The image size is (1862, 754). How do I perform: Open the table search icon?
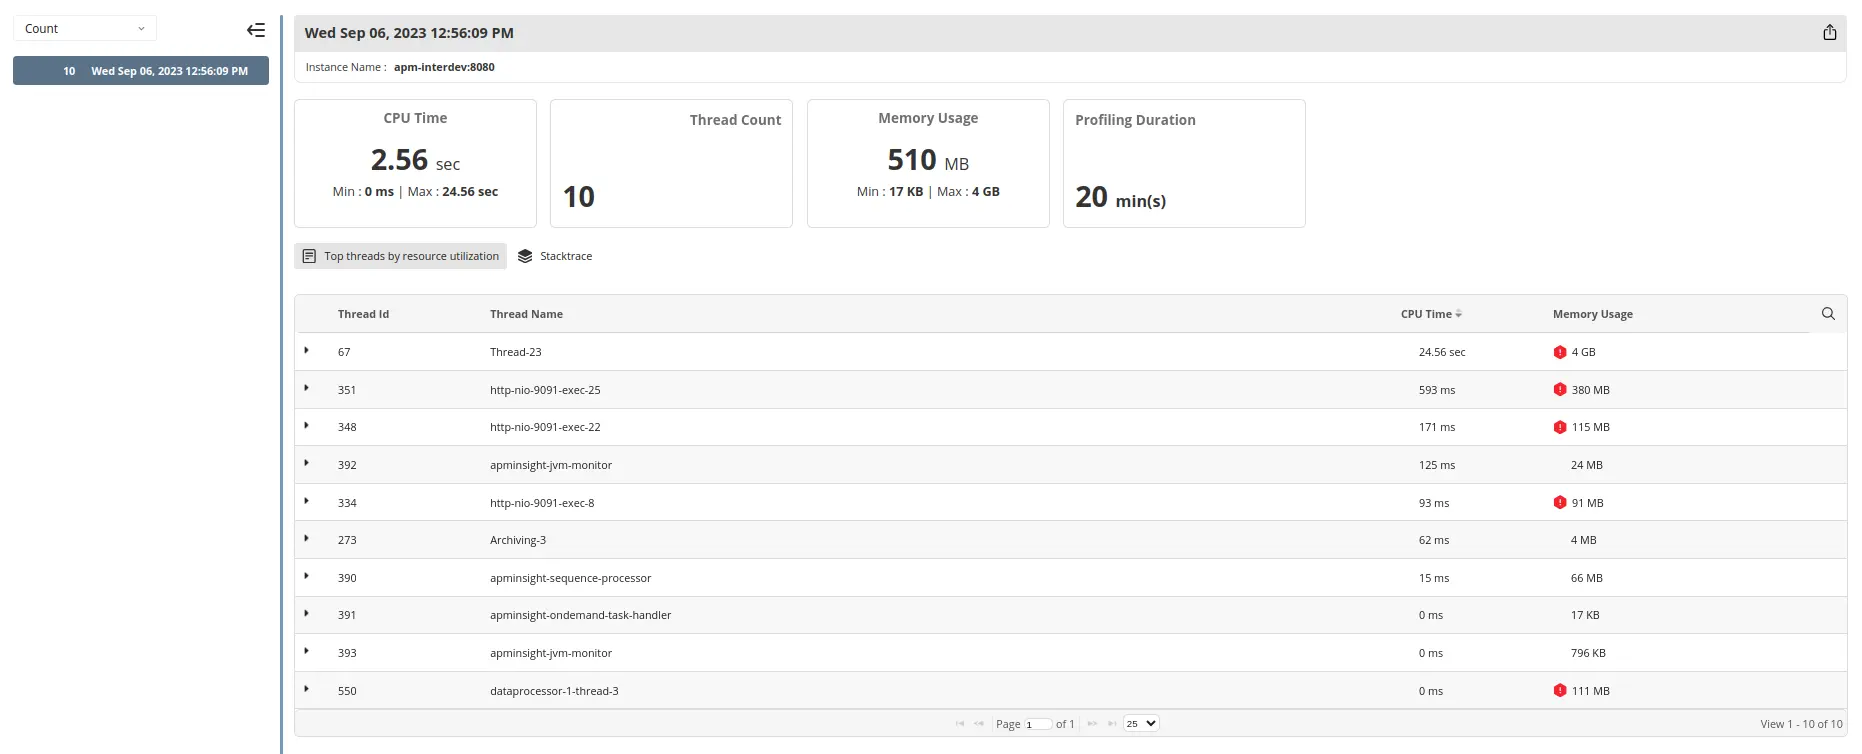pos(1828,314)
